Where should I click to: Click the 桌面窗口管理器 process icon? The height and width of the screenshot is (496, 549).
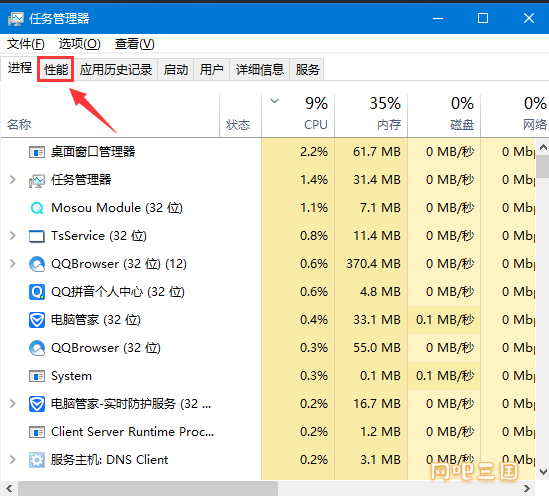point(37,152)
